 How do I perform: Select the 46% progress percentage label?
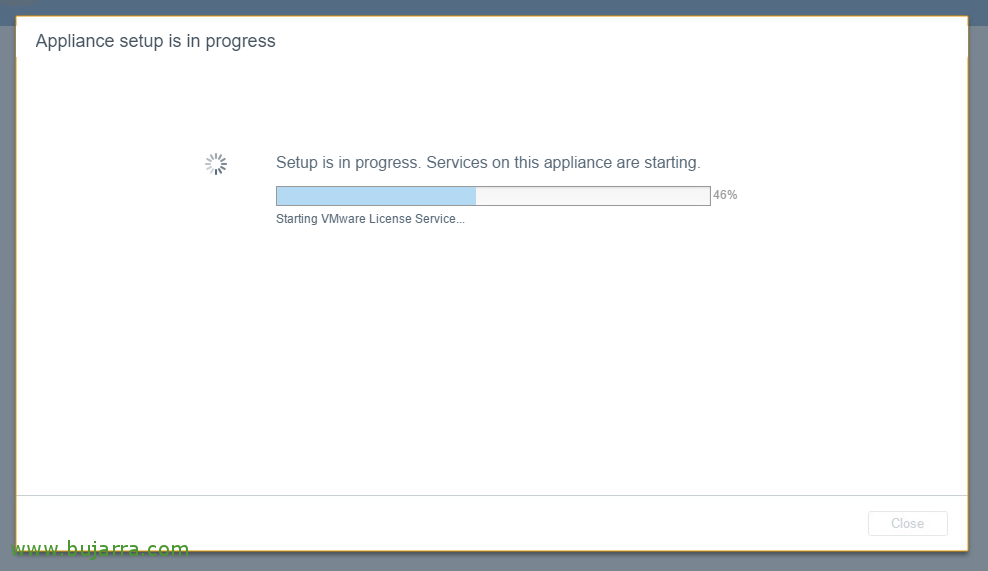(725, 195)
